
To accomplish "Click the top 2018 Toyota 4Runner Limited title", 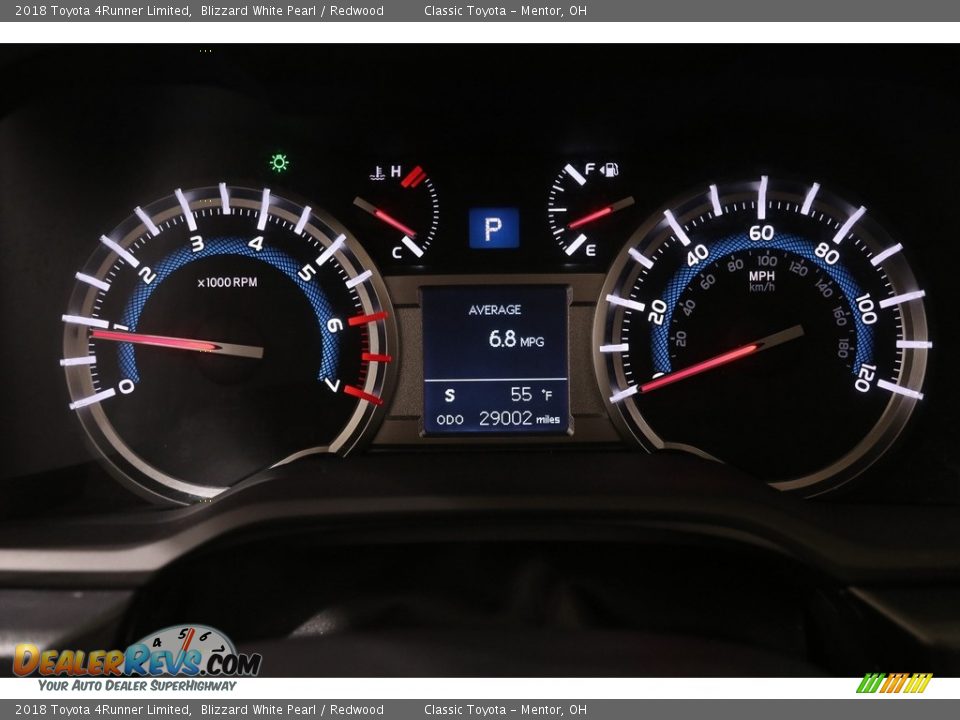I will click(x=102, y=11).
